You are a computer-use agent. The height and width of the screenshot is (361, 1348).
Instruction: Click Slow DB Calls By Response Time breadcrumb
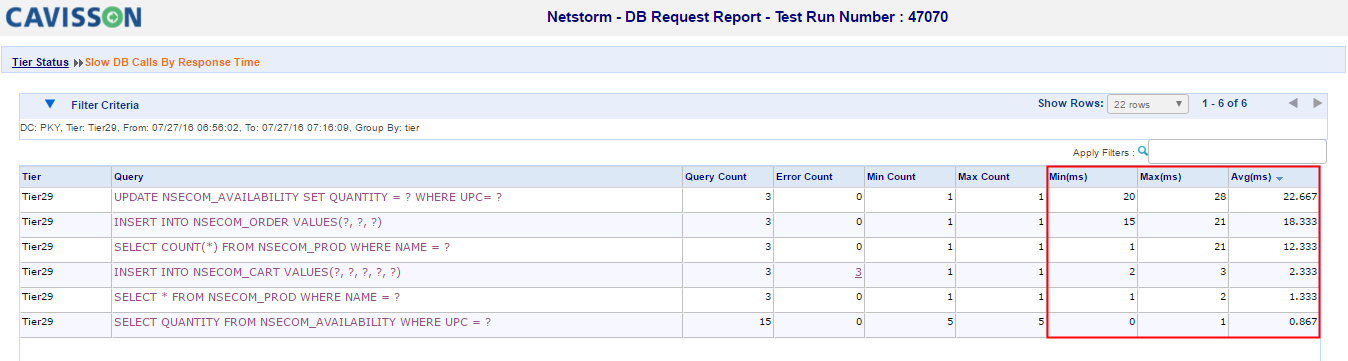[x=172, y=62]
